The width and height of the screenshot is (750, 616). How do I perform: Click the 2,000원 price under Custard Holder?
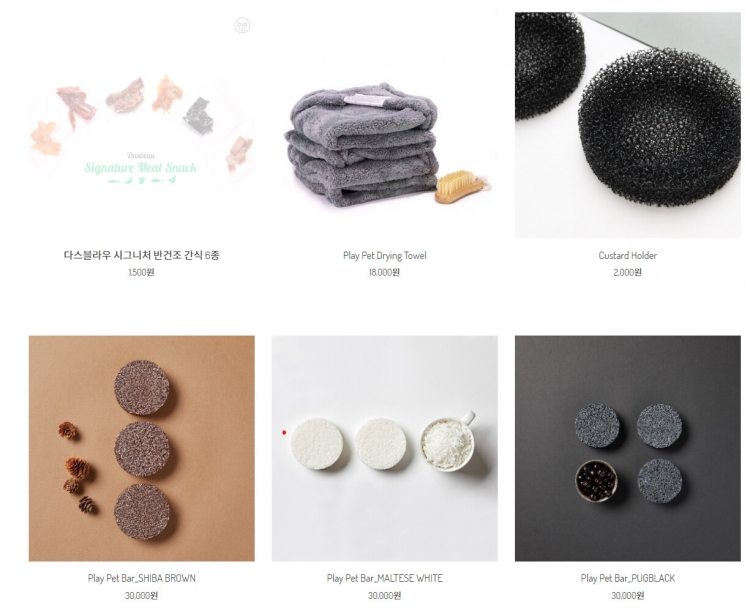(628, 273)
